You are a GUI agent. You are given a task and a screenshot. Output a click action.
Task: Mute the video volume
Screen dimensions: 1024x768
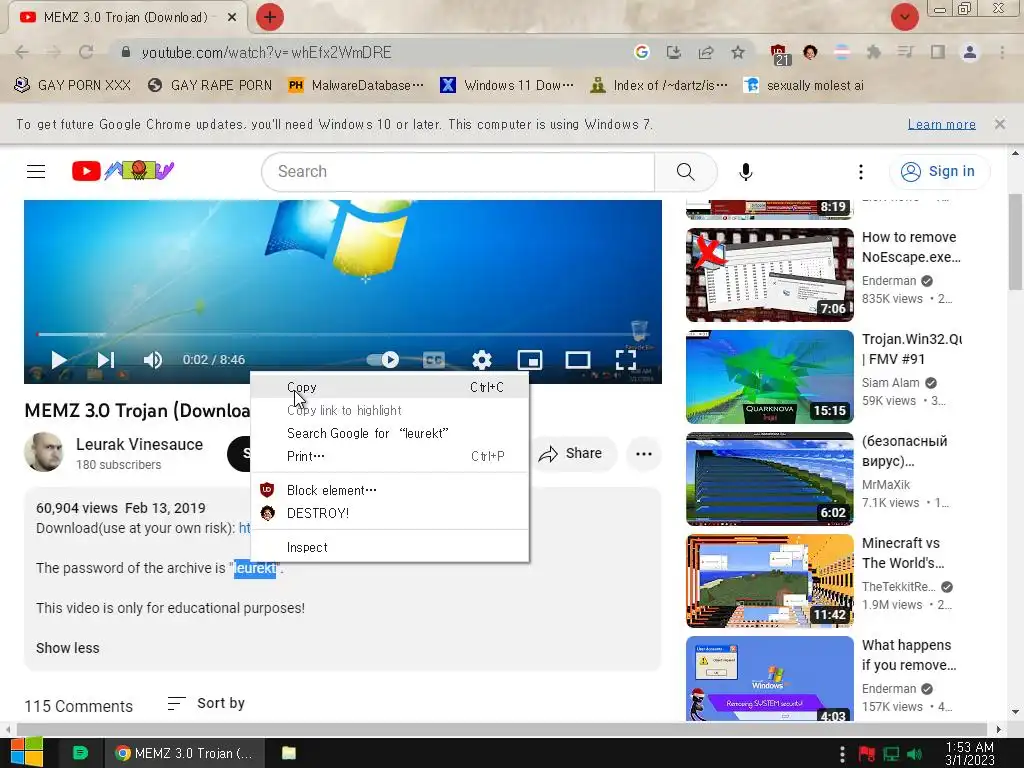pos(152,360)
